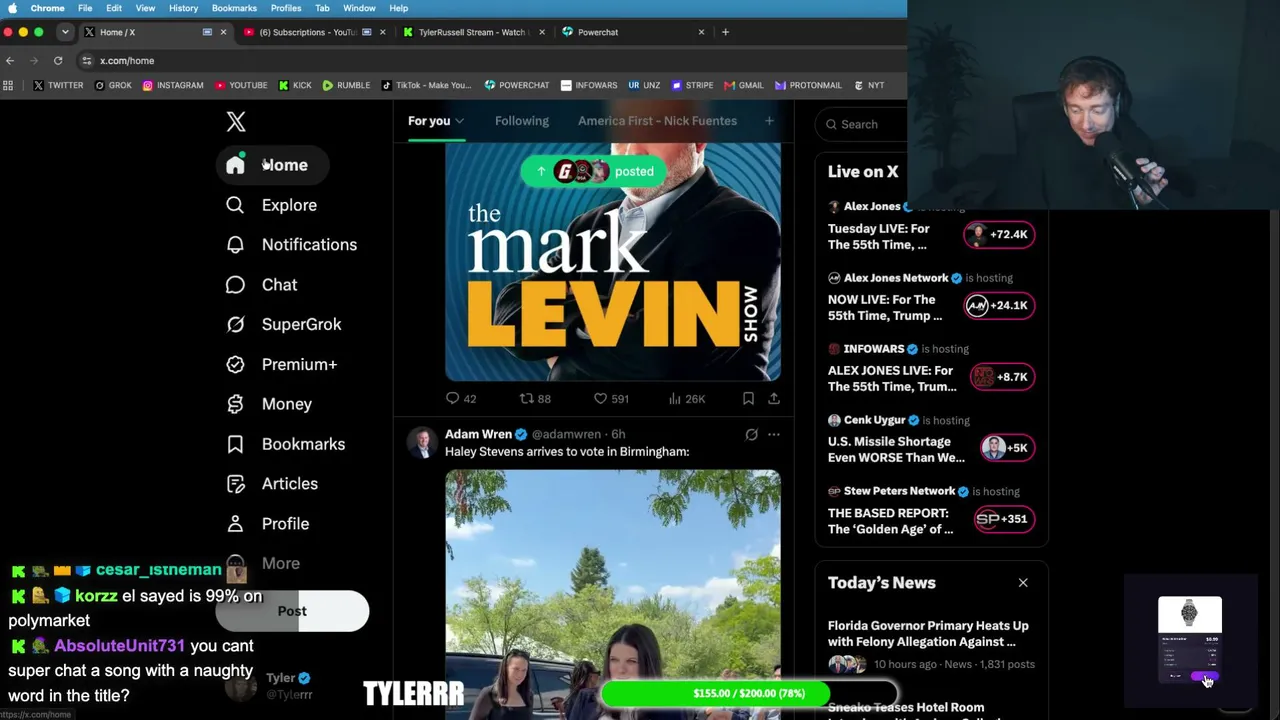Image resolution: width=1280 pixels, height=720 pixels.
Task: Expand the For you timeline chevron
Action: point(459,122)
